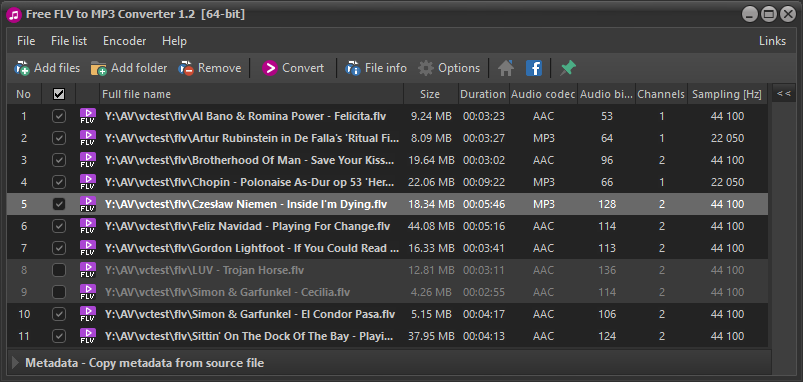The image size is (803, 382).
Task: Click the 22.06 MB size cell
Action: [431, 182]
